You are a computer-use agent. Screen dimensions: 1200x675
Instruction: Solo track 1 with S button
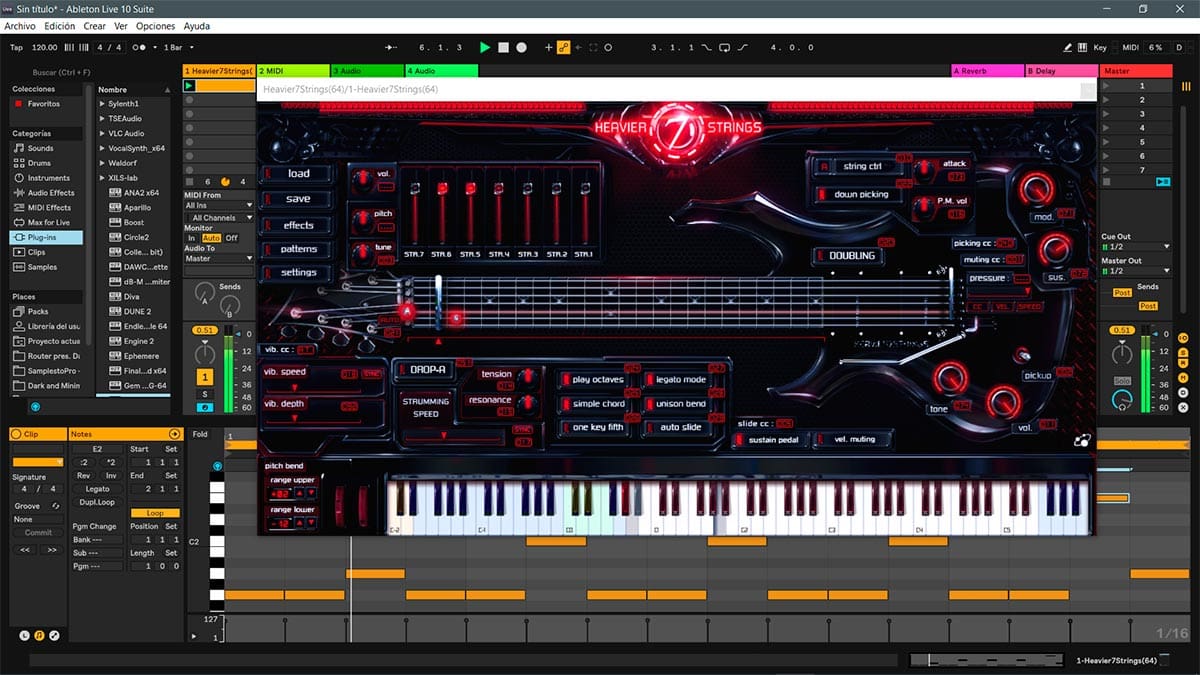pos(205,395)
